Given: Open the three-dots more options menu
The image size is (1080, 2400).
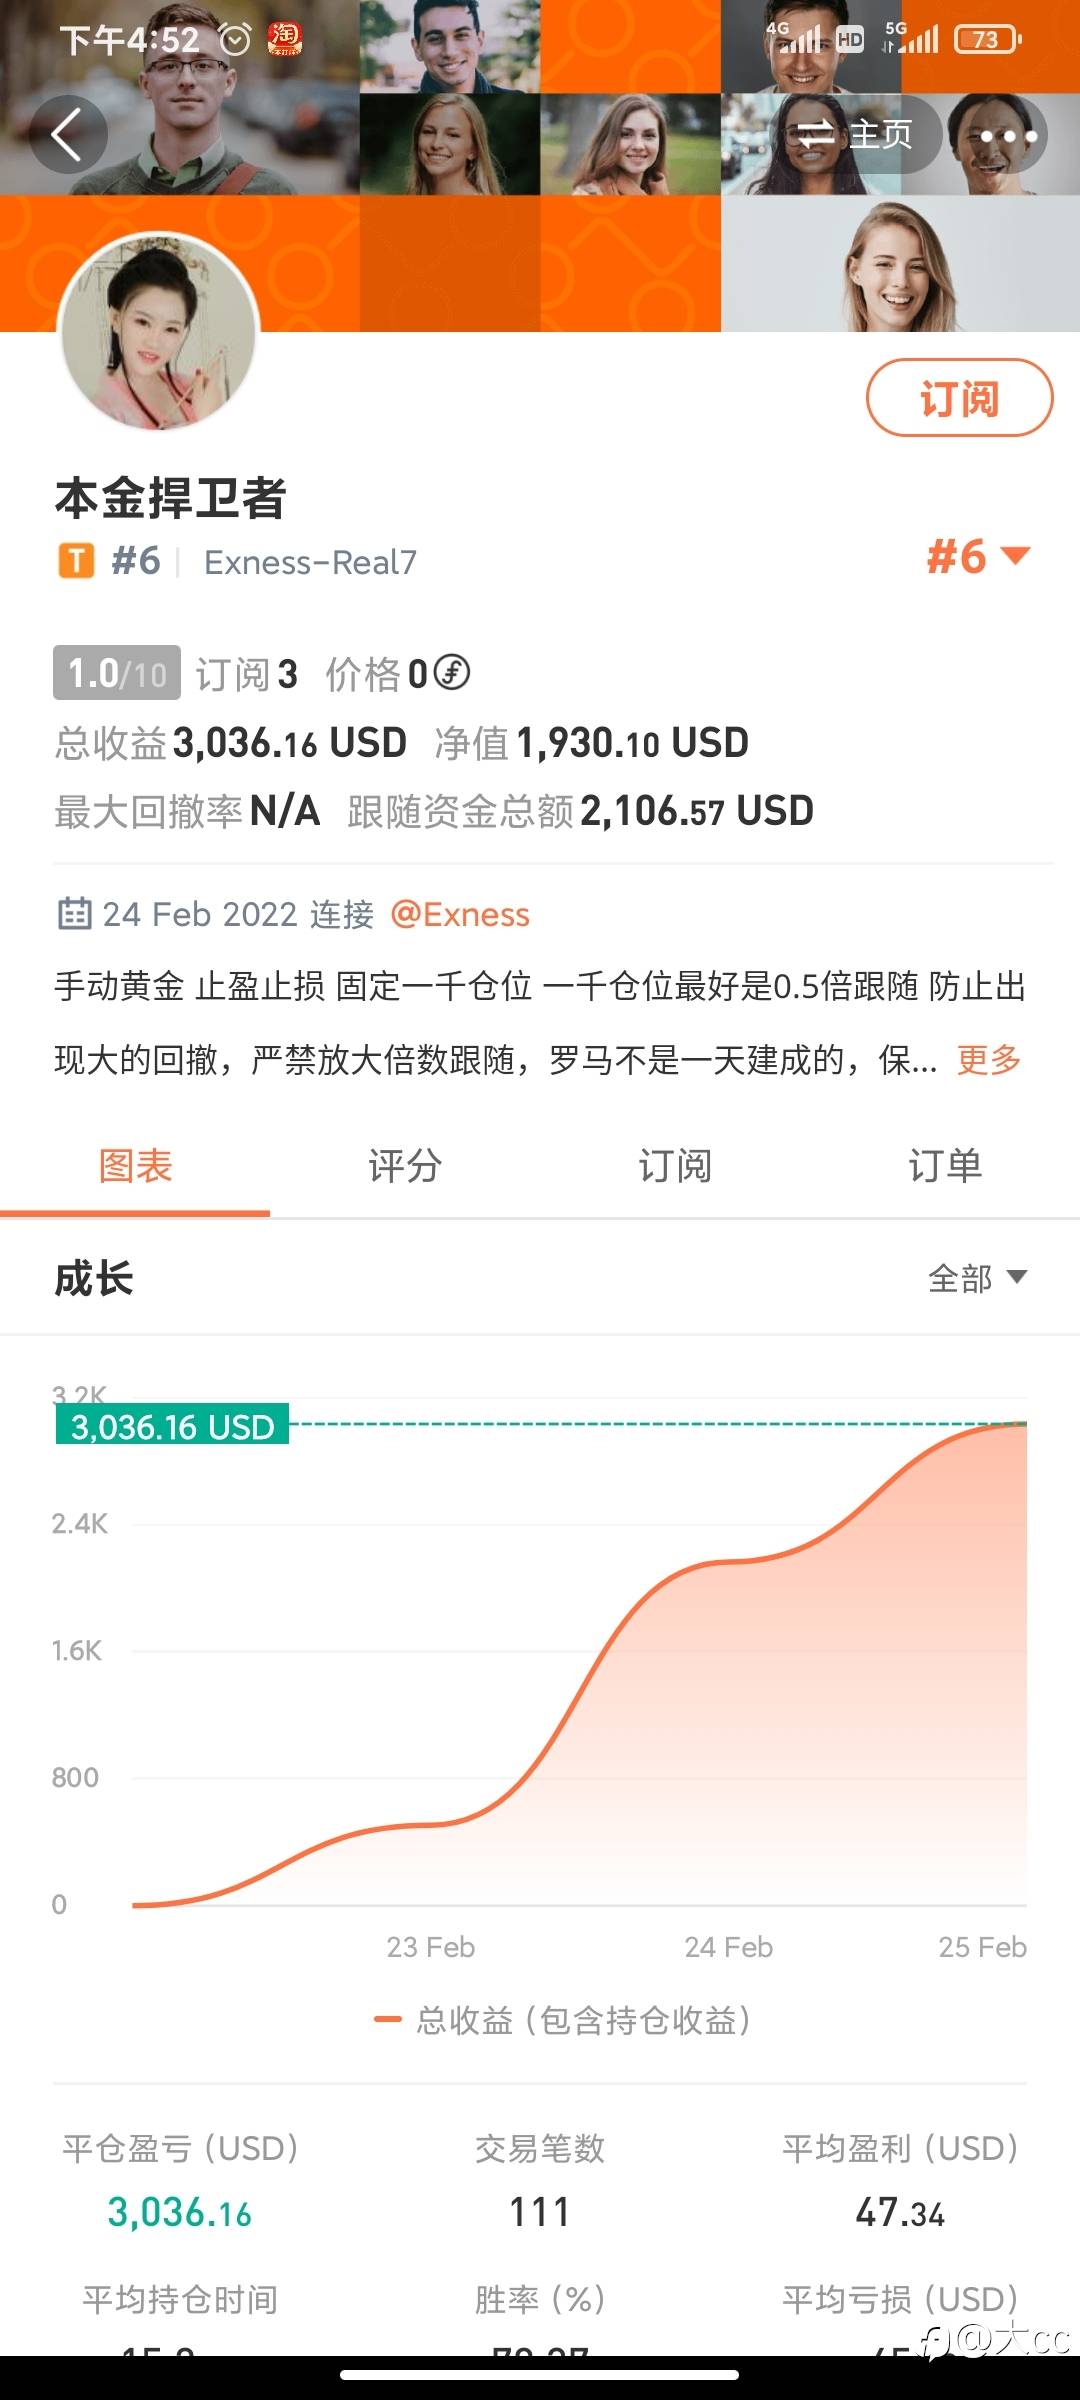Looking at the screenshot, I should [1008, 135].
